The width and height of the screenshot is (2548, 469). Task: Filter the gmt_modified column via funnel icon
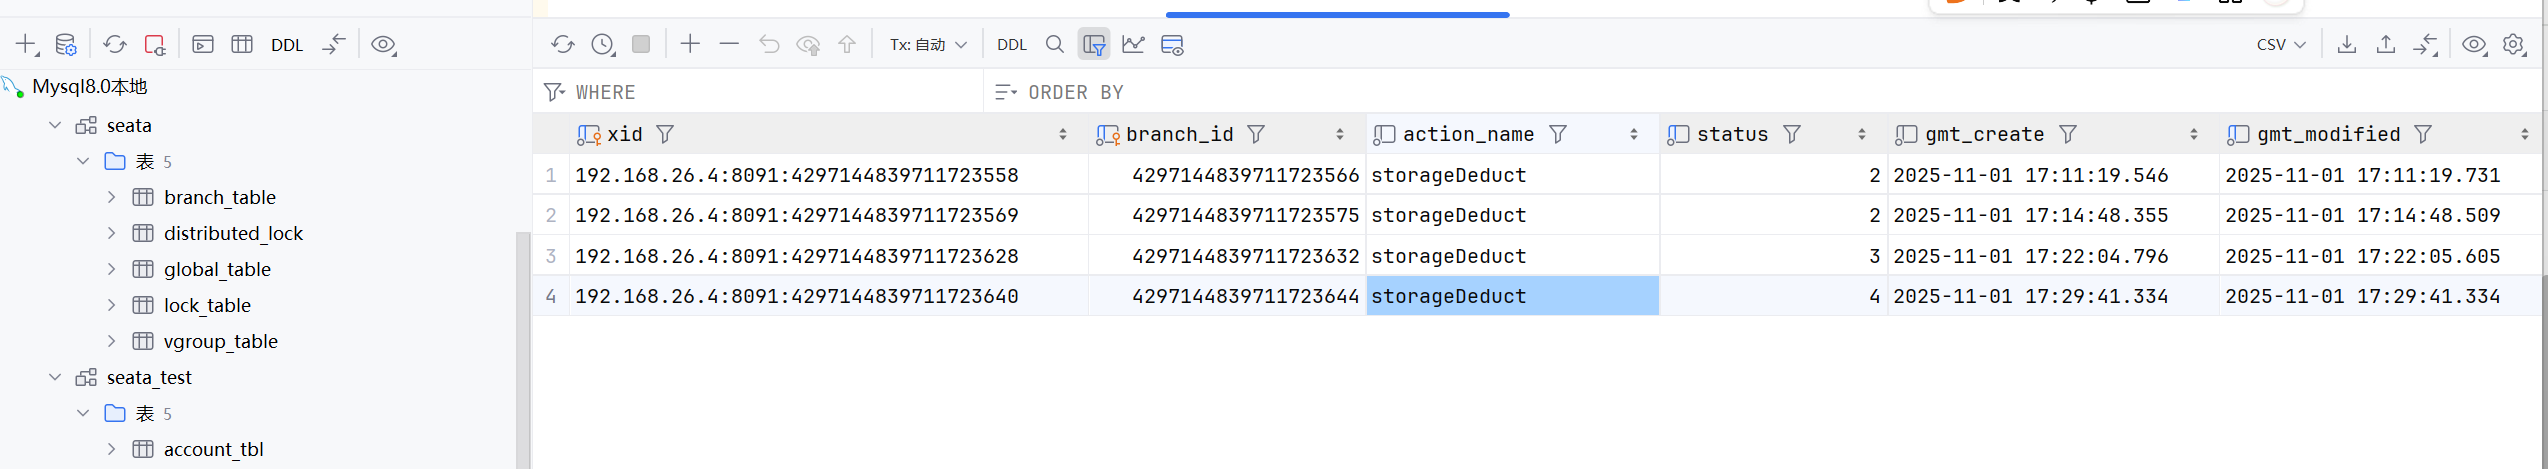(x=2423, y=134)
